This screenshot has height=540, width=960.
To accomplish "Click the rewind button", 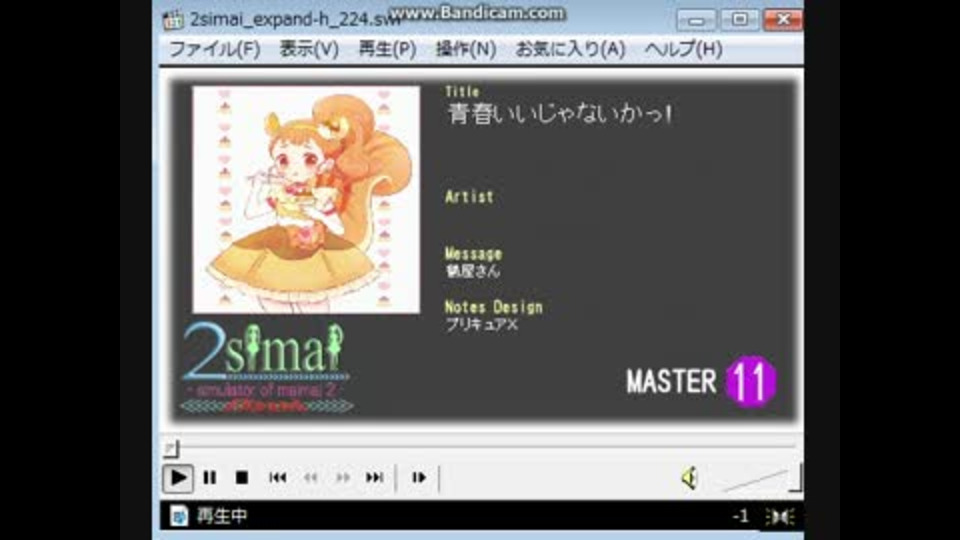I will click(x=310, y=478).
